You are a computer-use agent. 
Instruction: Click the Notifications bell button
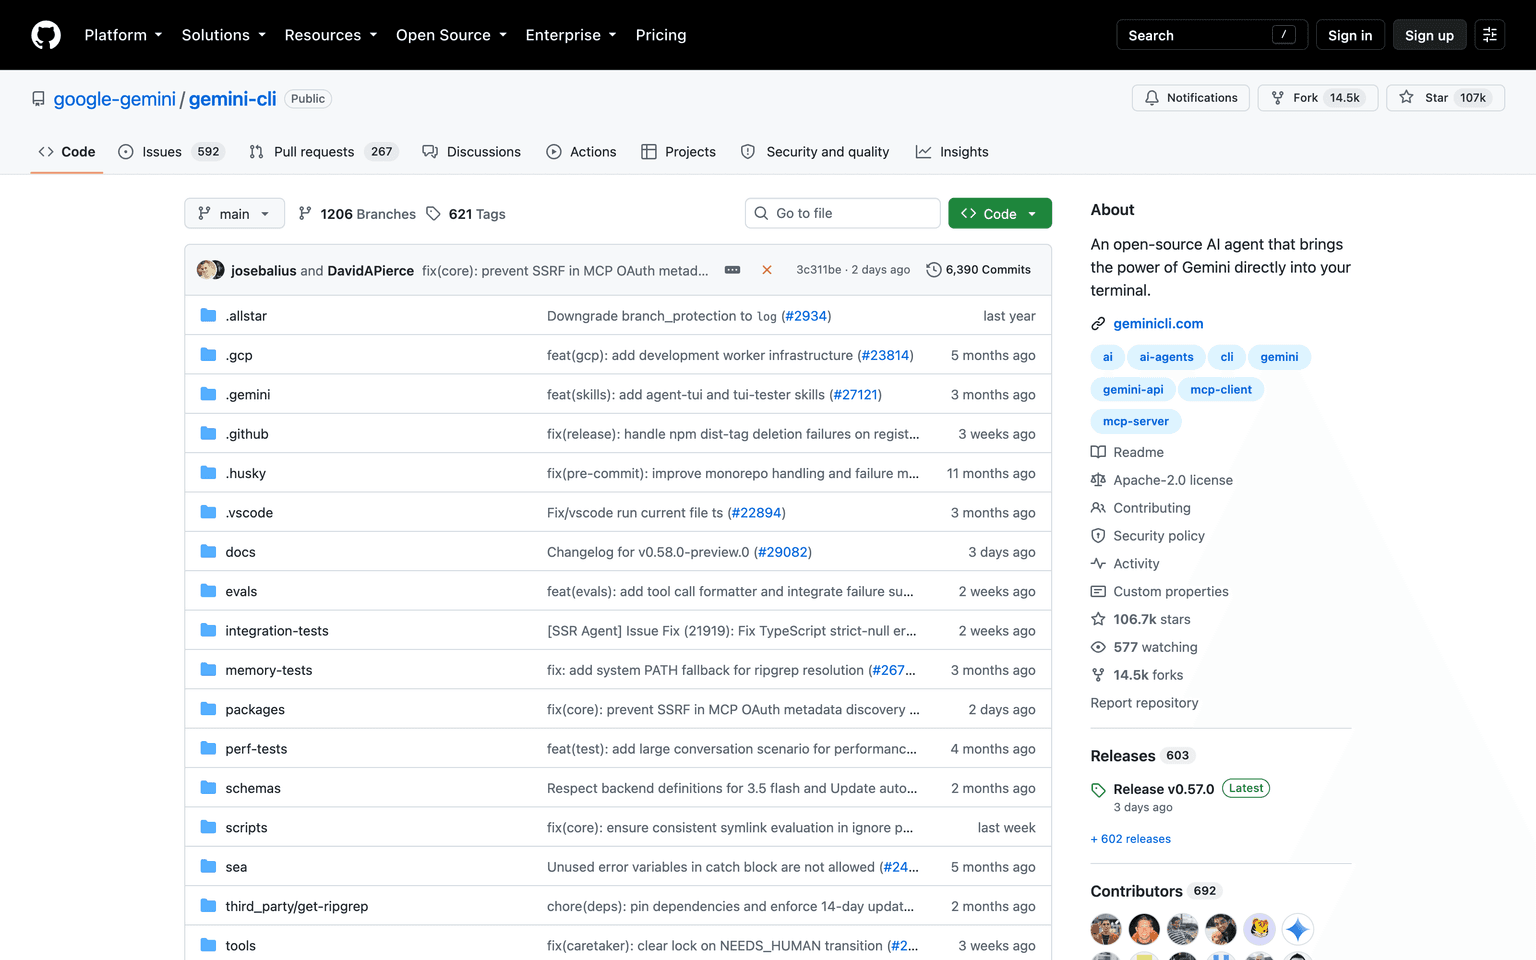click(x=1190, y=98)
